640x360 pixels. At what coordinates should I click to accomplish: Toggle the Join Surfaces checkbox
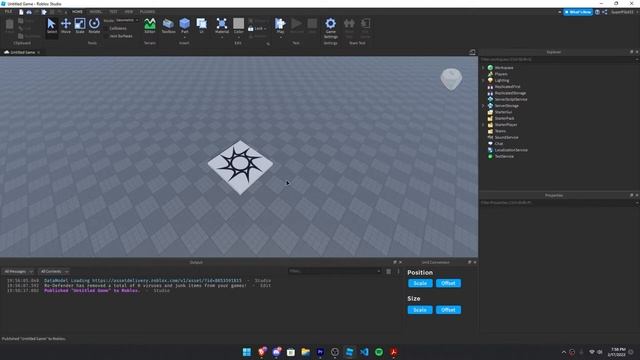click(x=107, y=36)
